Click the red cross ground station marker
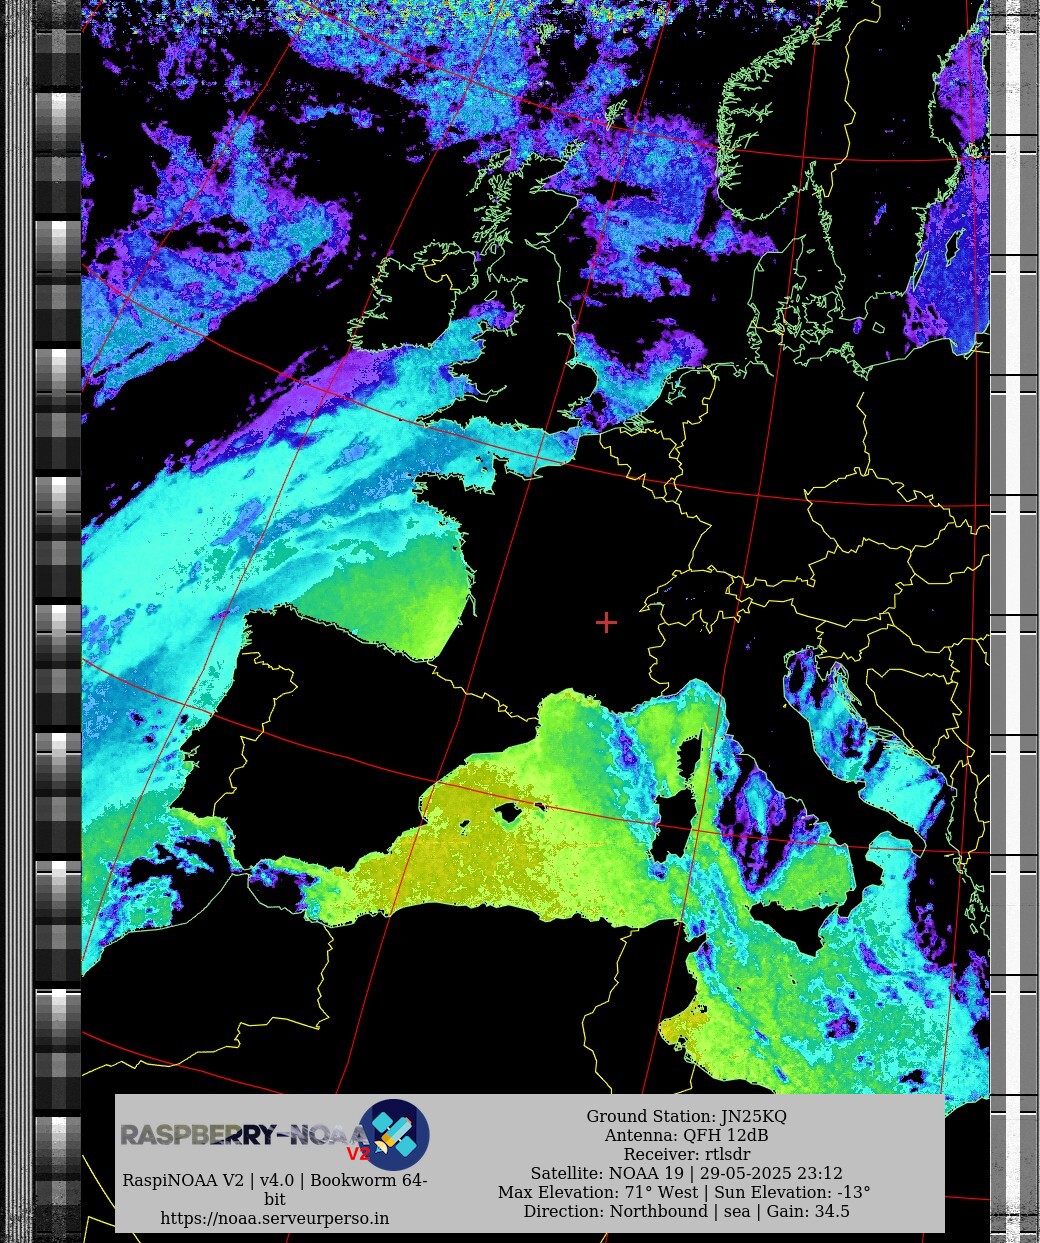Image resolution: width=1040 pixels, height=1243 pixels. [606, 622]
